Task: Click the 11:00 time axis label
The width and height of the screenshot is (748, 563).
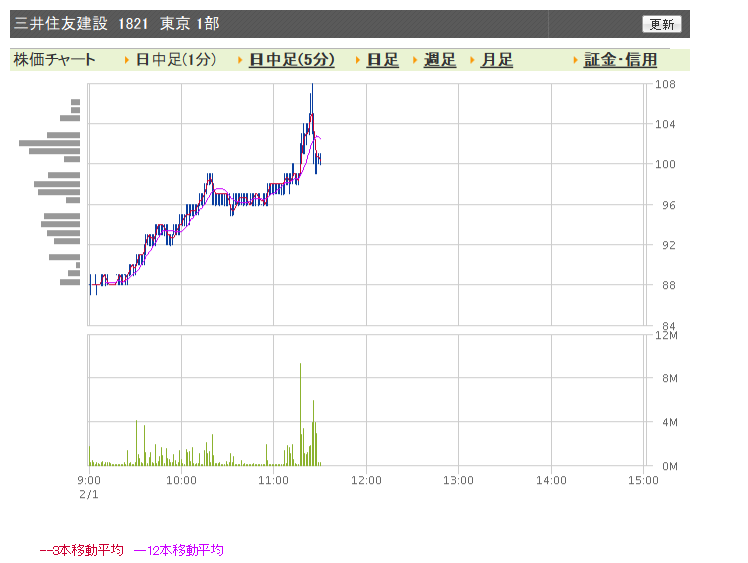Action: point(273,480)
